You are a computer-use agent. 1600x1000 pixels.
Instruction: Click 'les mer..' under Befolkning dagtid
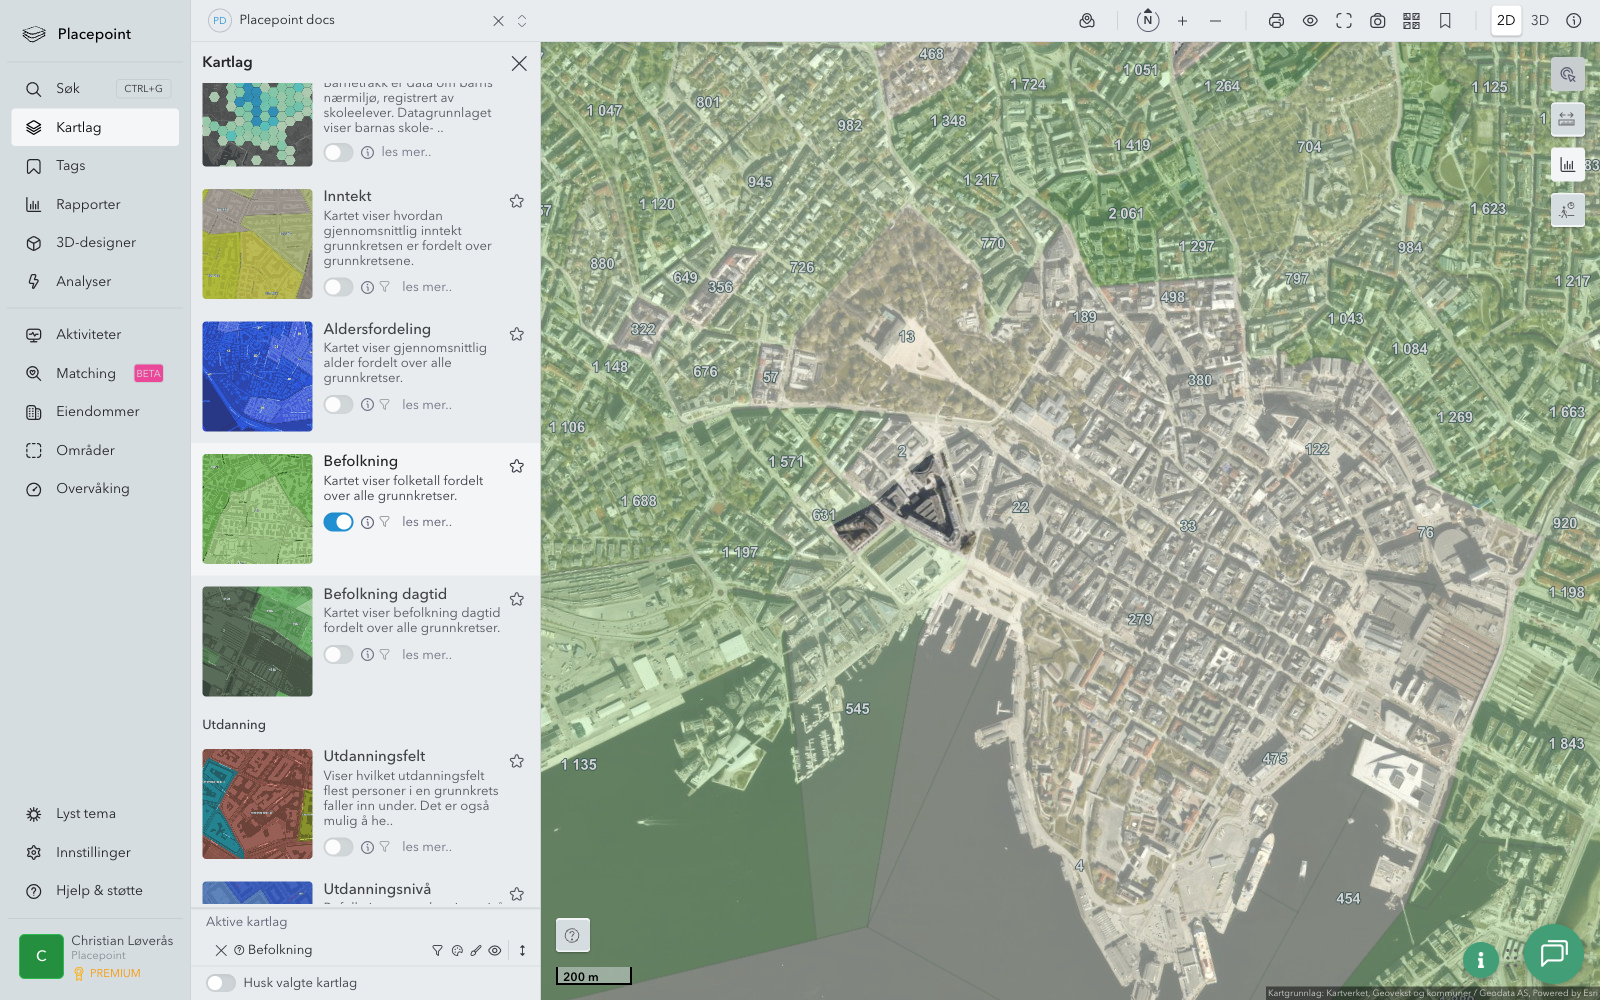pos(427,655)
